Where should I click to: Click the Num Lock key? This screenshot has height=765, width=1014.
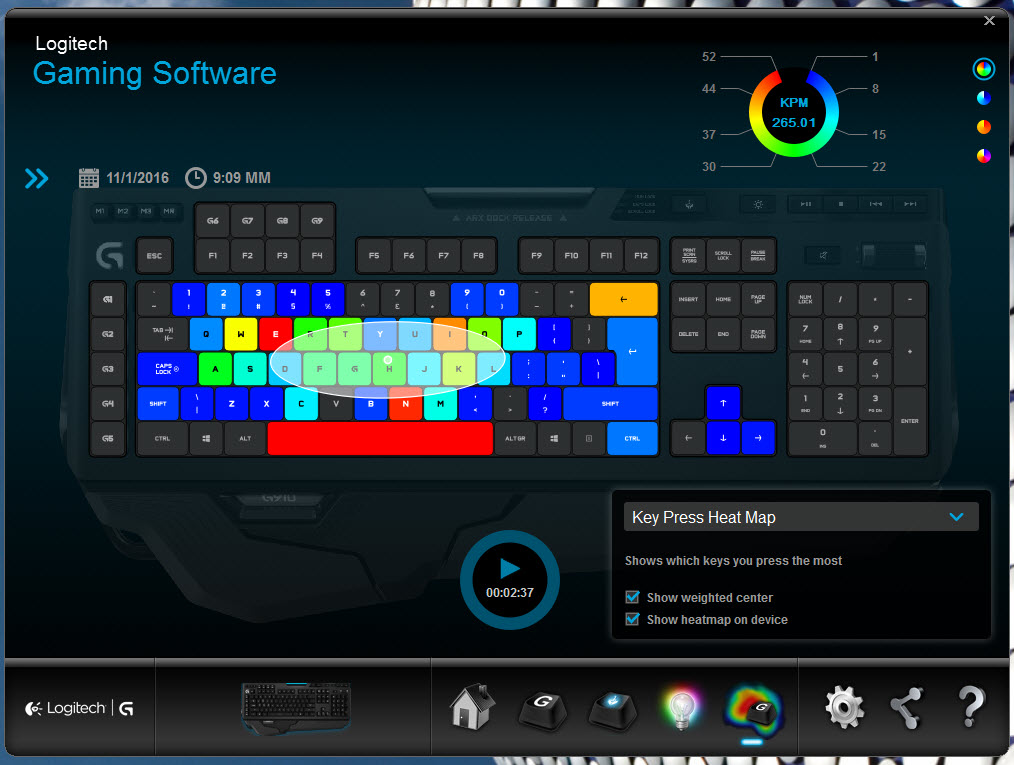click(805, 299)
